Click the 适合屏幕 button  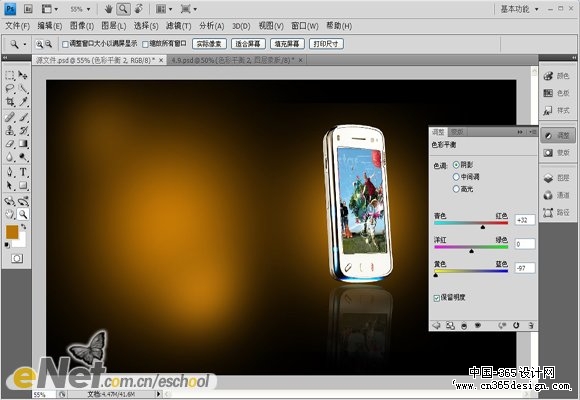point(248,44)
